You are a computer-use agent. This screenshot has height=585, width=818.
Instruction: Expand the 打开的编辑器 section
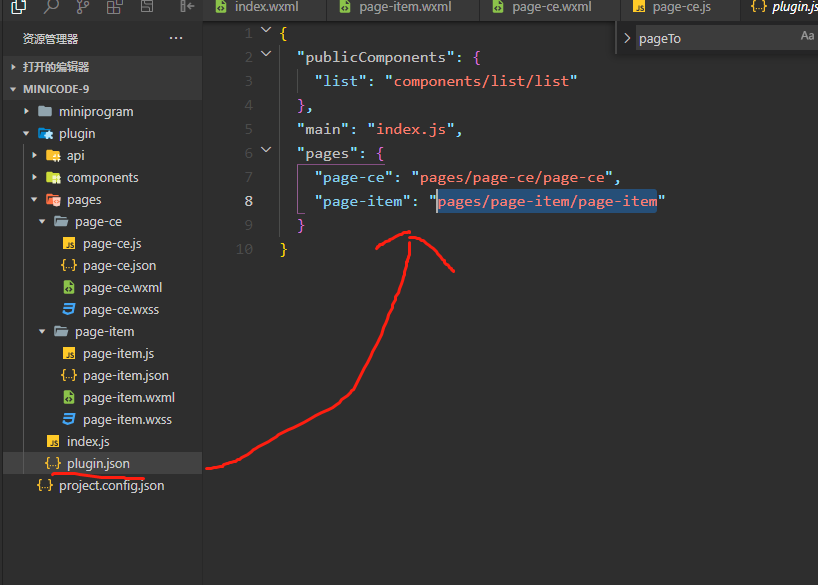pyautogui.click(x=14, y=67)
